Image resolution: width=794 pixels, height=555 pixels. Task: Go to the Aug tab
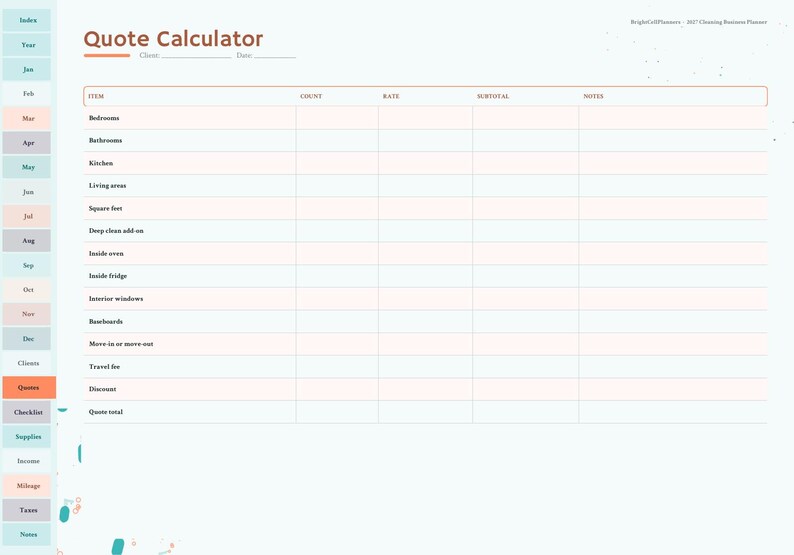pos(27,241)
